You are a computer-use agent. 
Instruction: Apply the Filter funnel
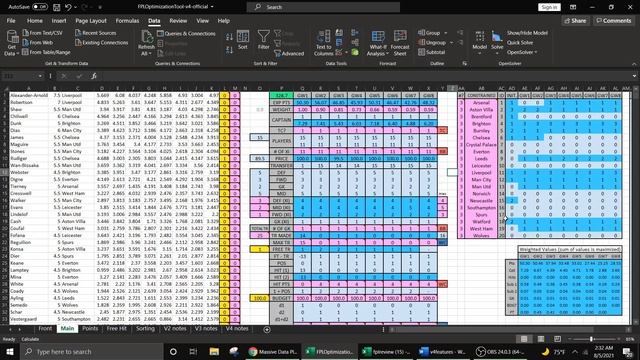point(264,40)
